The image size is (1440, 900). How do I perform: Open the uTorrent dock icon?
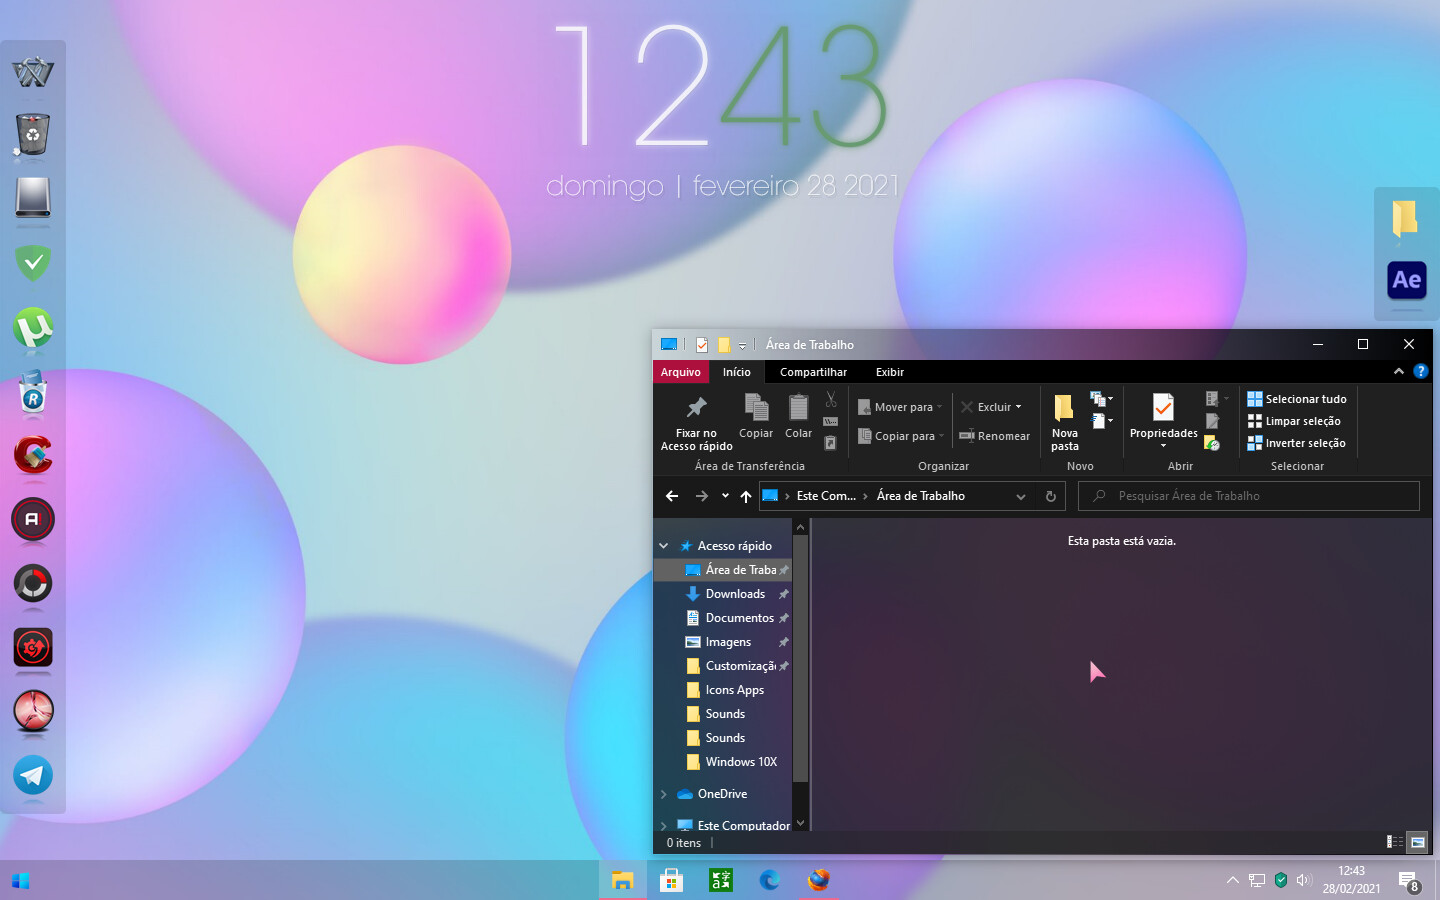33,328
